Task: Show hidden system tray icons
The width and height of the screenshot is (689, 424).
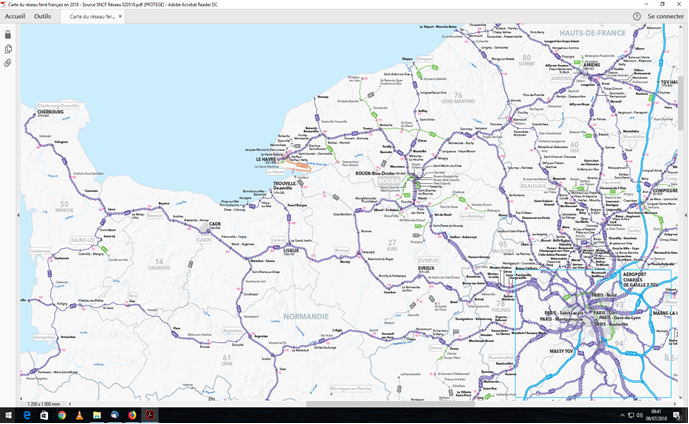Action: pos(622,415)
